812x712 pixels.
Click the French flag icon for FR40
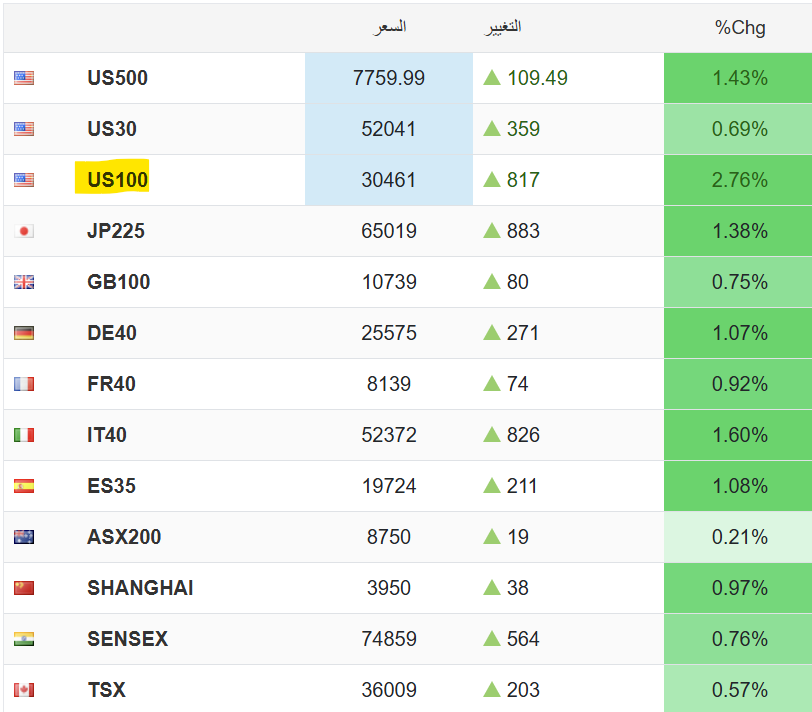click(24, 384)
